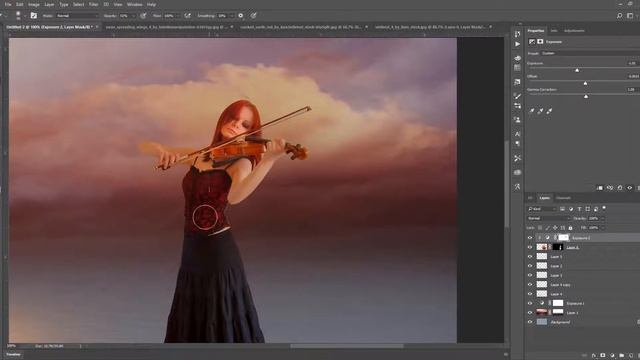The width and height of the screenshot is (640, 360).
Task: Add a layer style fx button
Action: [x=594, y=356]
